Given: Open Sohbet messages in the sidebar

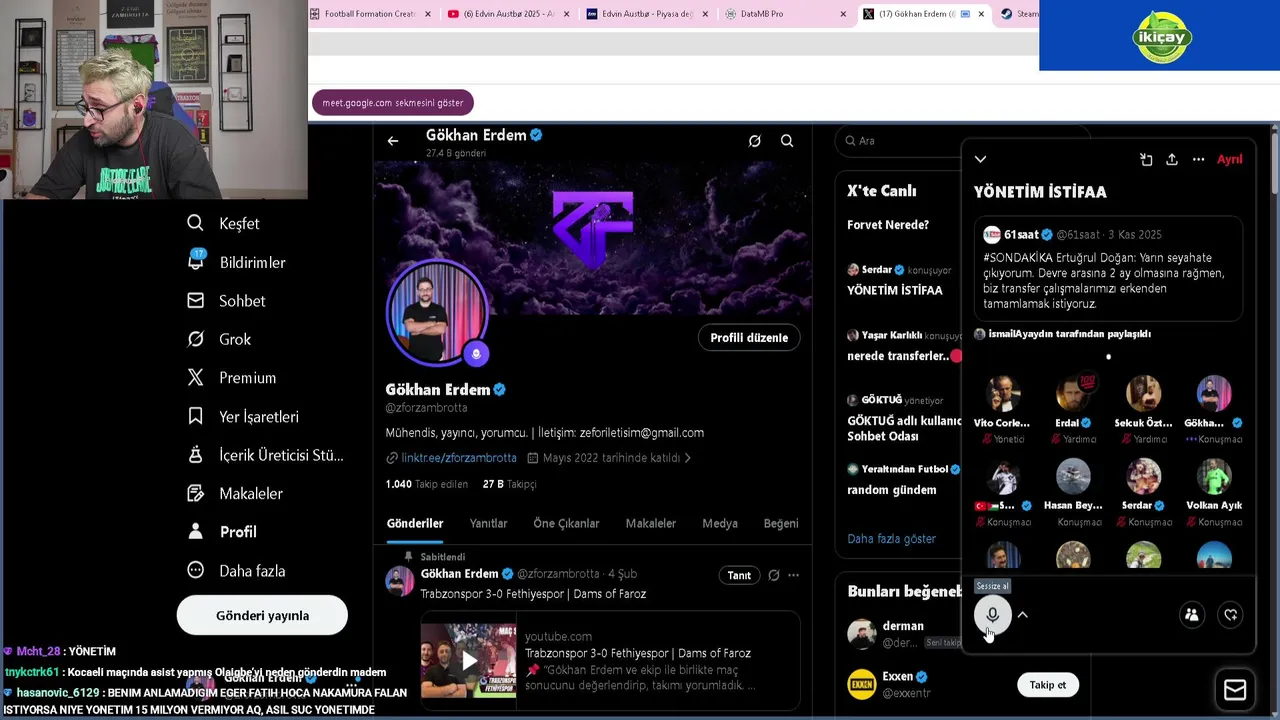Looking at the screenshot, I should 227,300.
